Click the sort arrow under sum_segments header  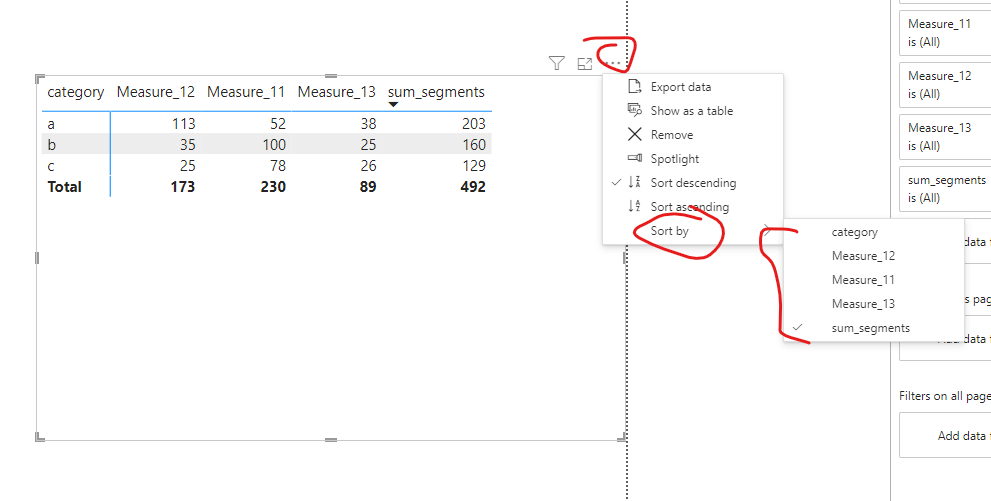393,105
